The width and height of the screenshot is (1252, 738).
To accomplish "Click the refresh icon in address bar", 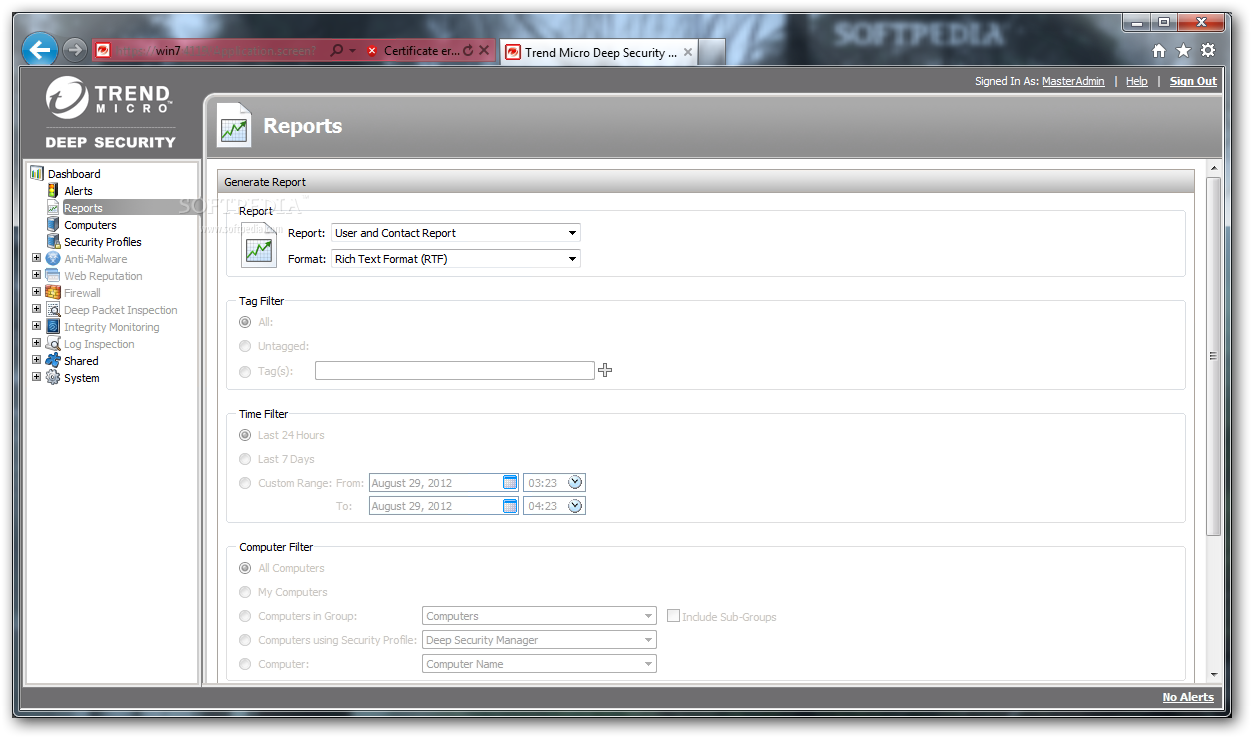I will pos(468,50).
